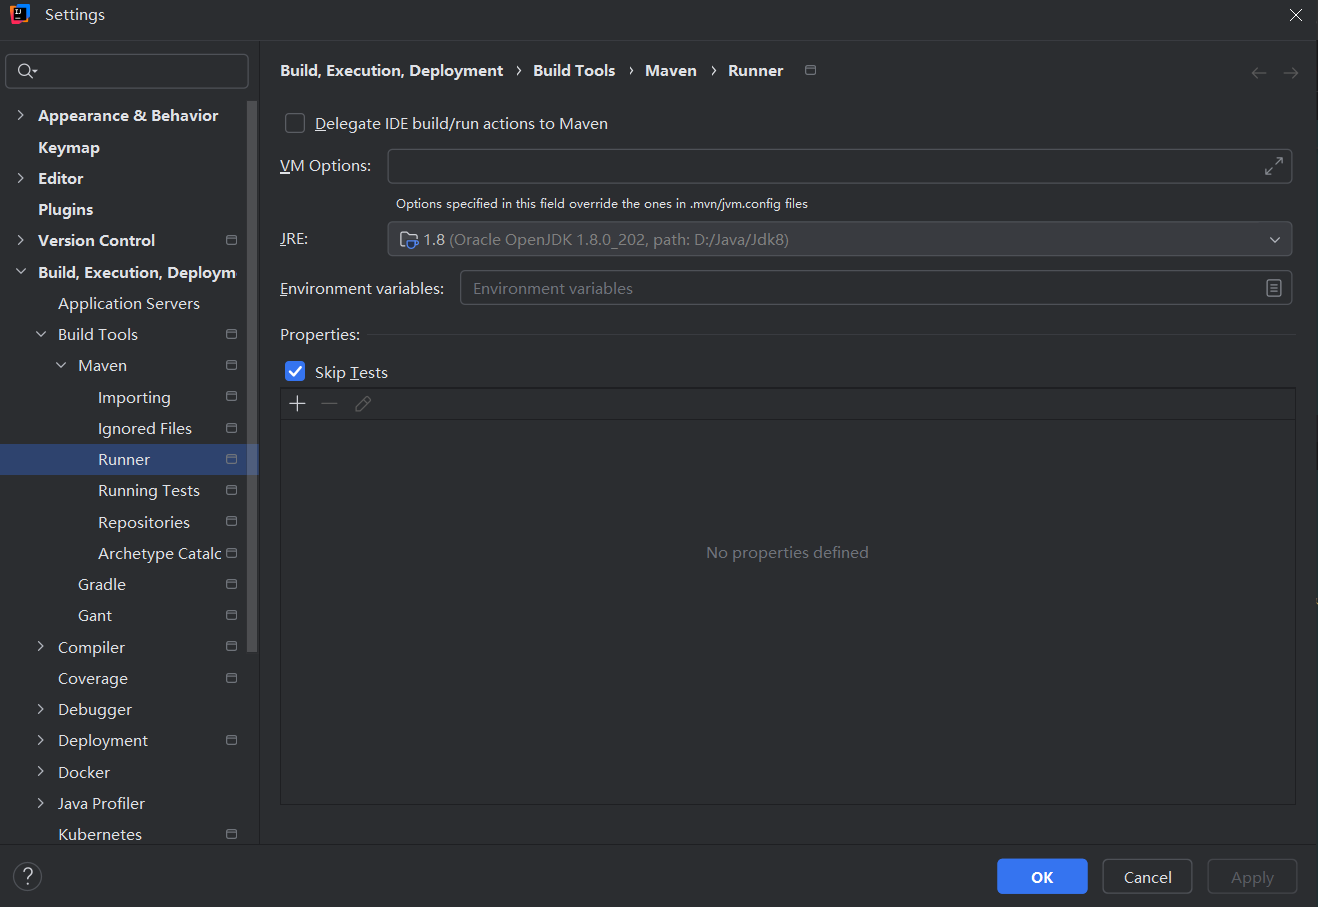Click the project settings icon next to Version Control
This screenshot has height=907, width=1318.
point(232,240)
